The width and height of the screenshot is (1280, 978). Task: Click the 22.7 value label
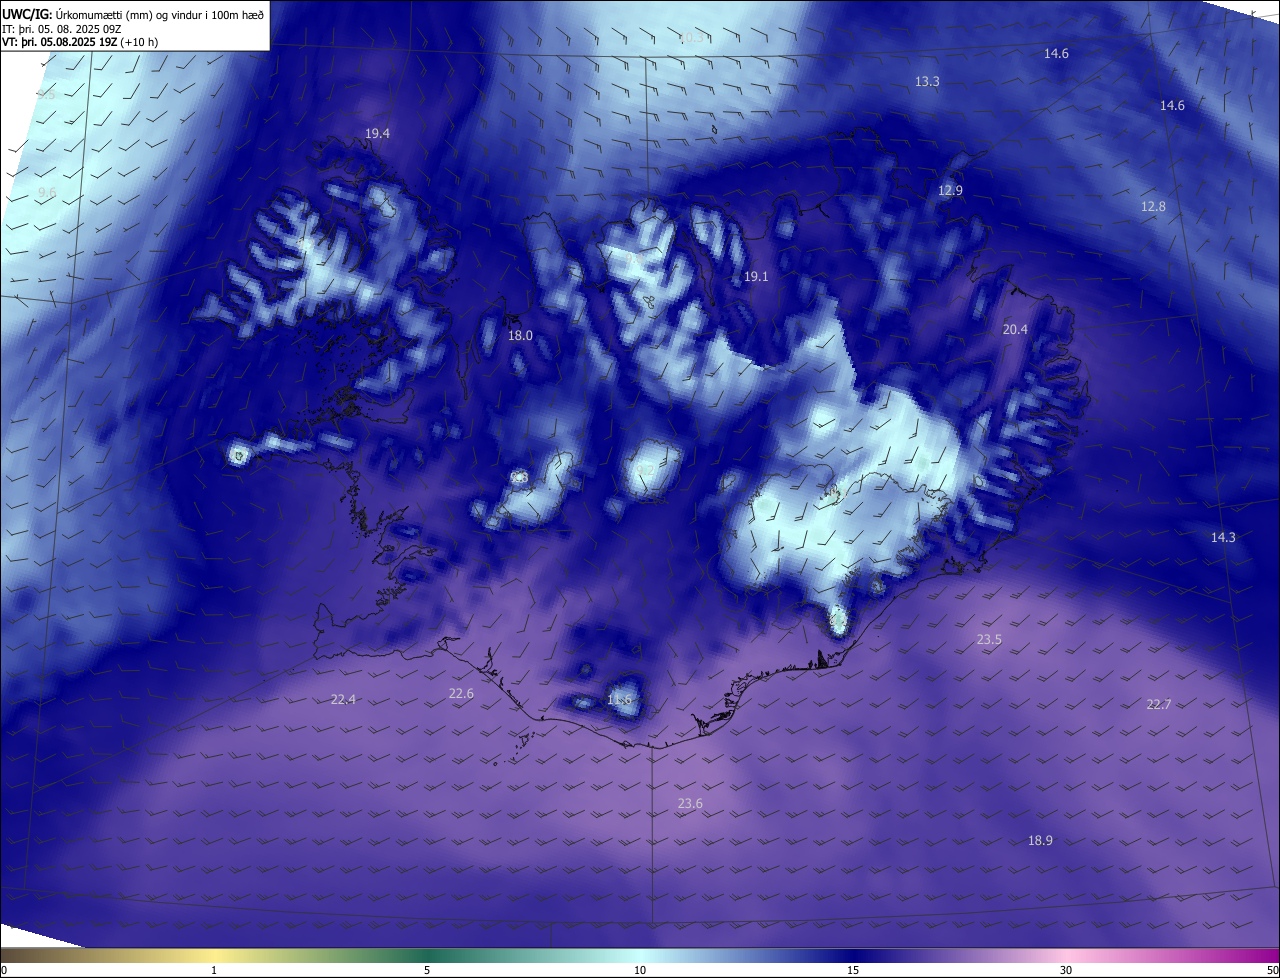point(1158,705)
